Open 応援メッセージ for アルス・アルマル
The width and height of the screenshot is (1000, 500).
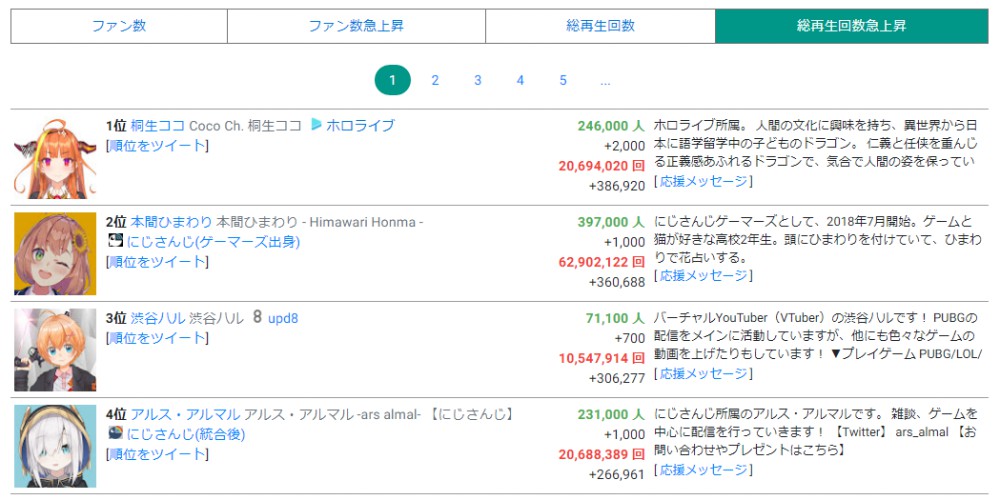tap(703, 470)
